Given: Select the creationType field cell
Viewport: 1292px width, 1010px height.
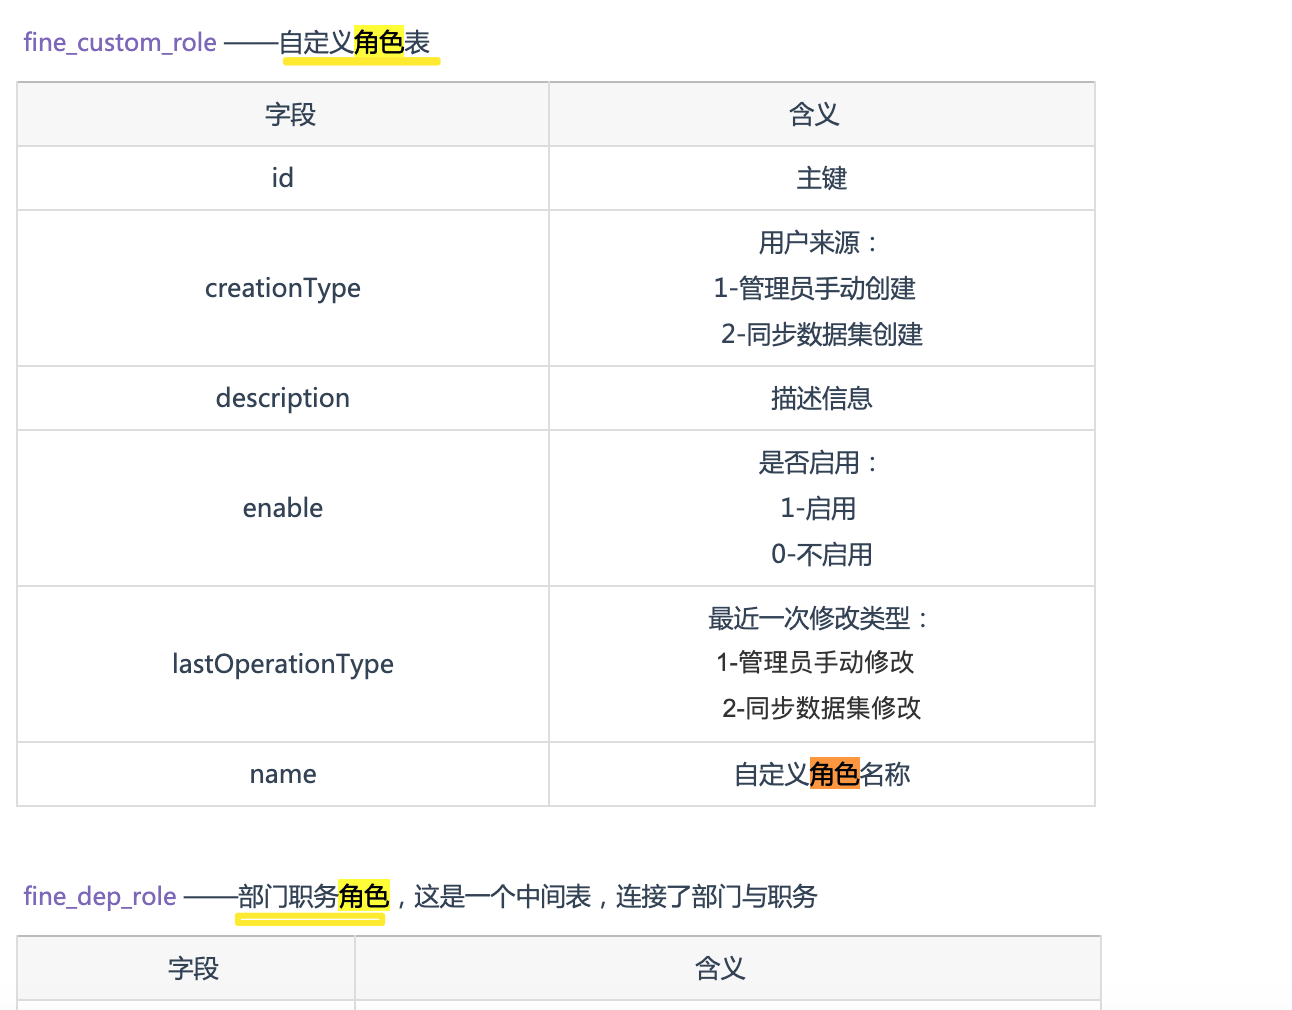Looking at the screenshot, I should click(x=283, y=288).
